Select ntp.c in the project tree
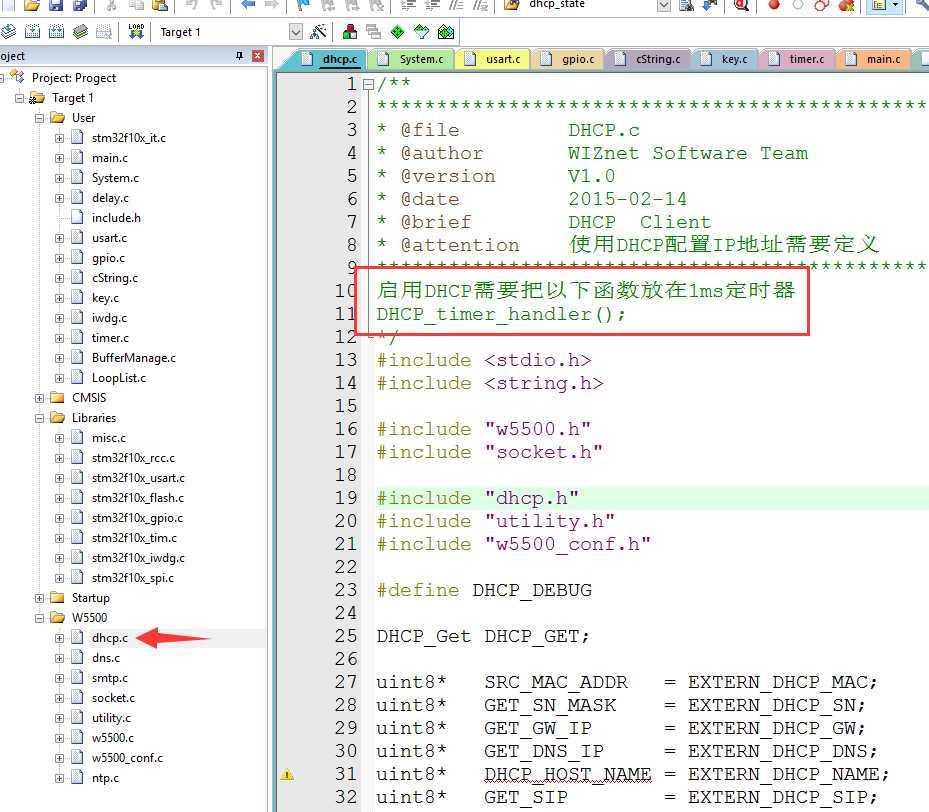This screenshot has width=929, height=812. click(105, 778)
